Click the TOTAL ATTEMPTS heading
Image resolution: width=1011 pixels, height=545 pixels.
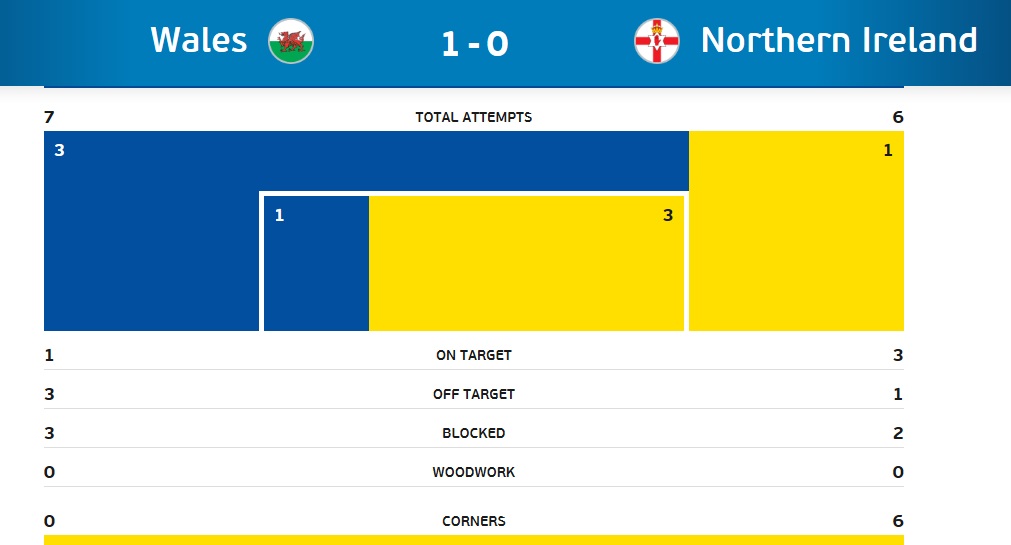click(474, 117)
